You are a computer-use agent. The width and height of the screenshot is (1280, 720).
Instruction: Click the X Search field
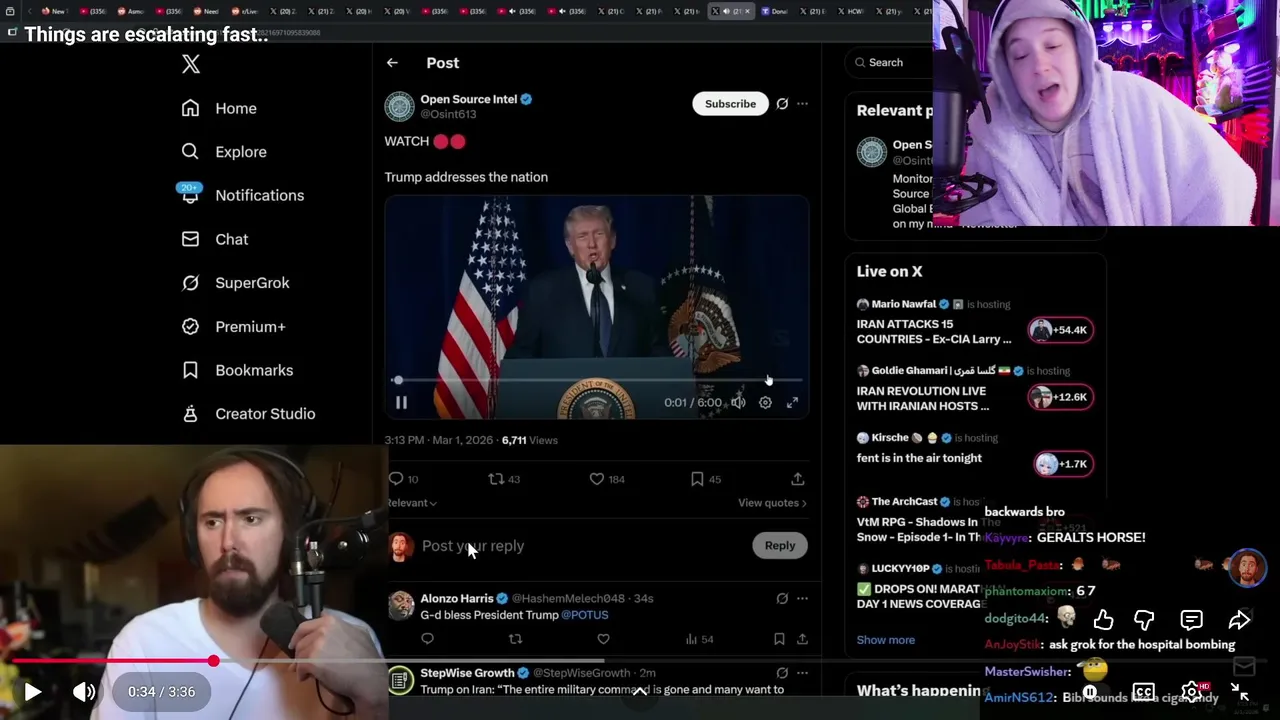click(888, 62)
